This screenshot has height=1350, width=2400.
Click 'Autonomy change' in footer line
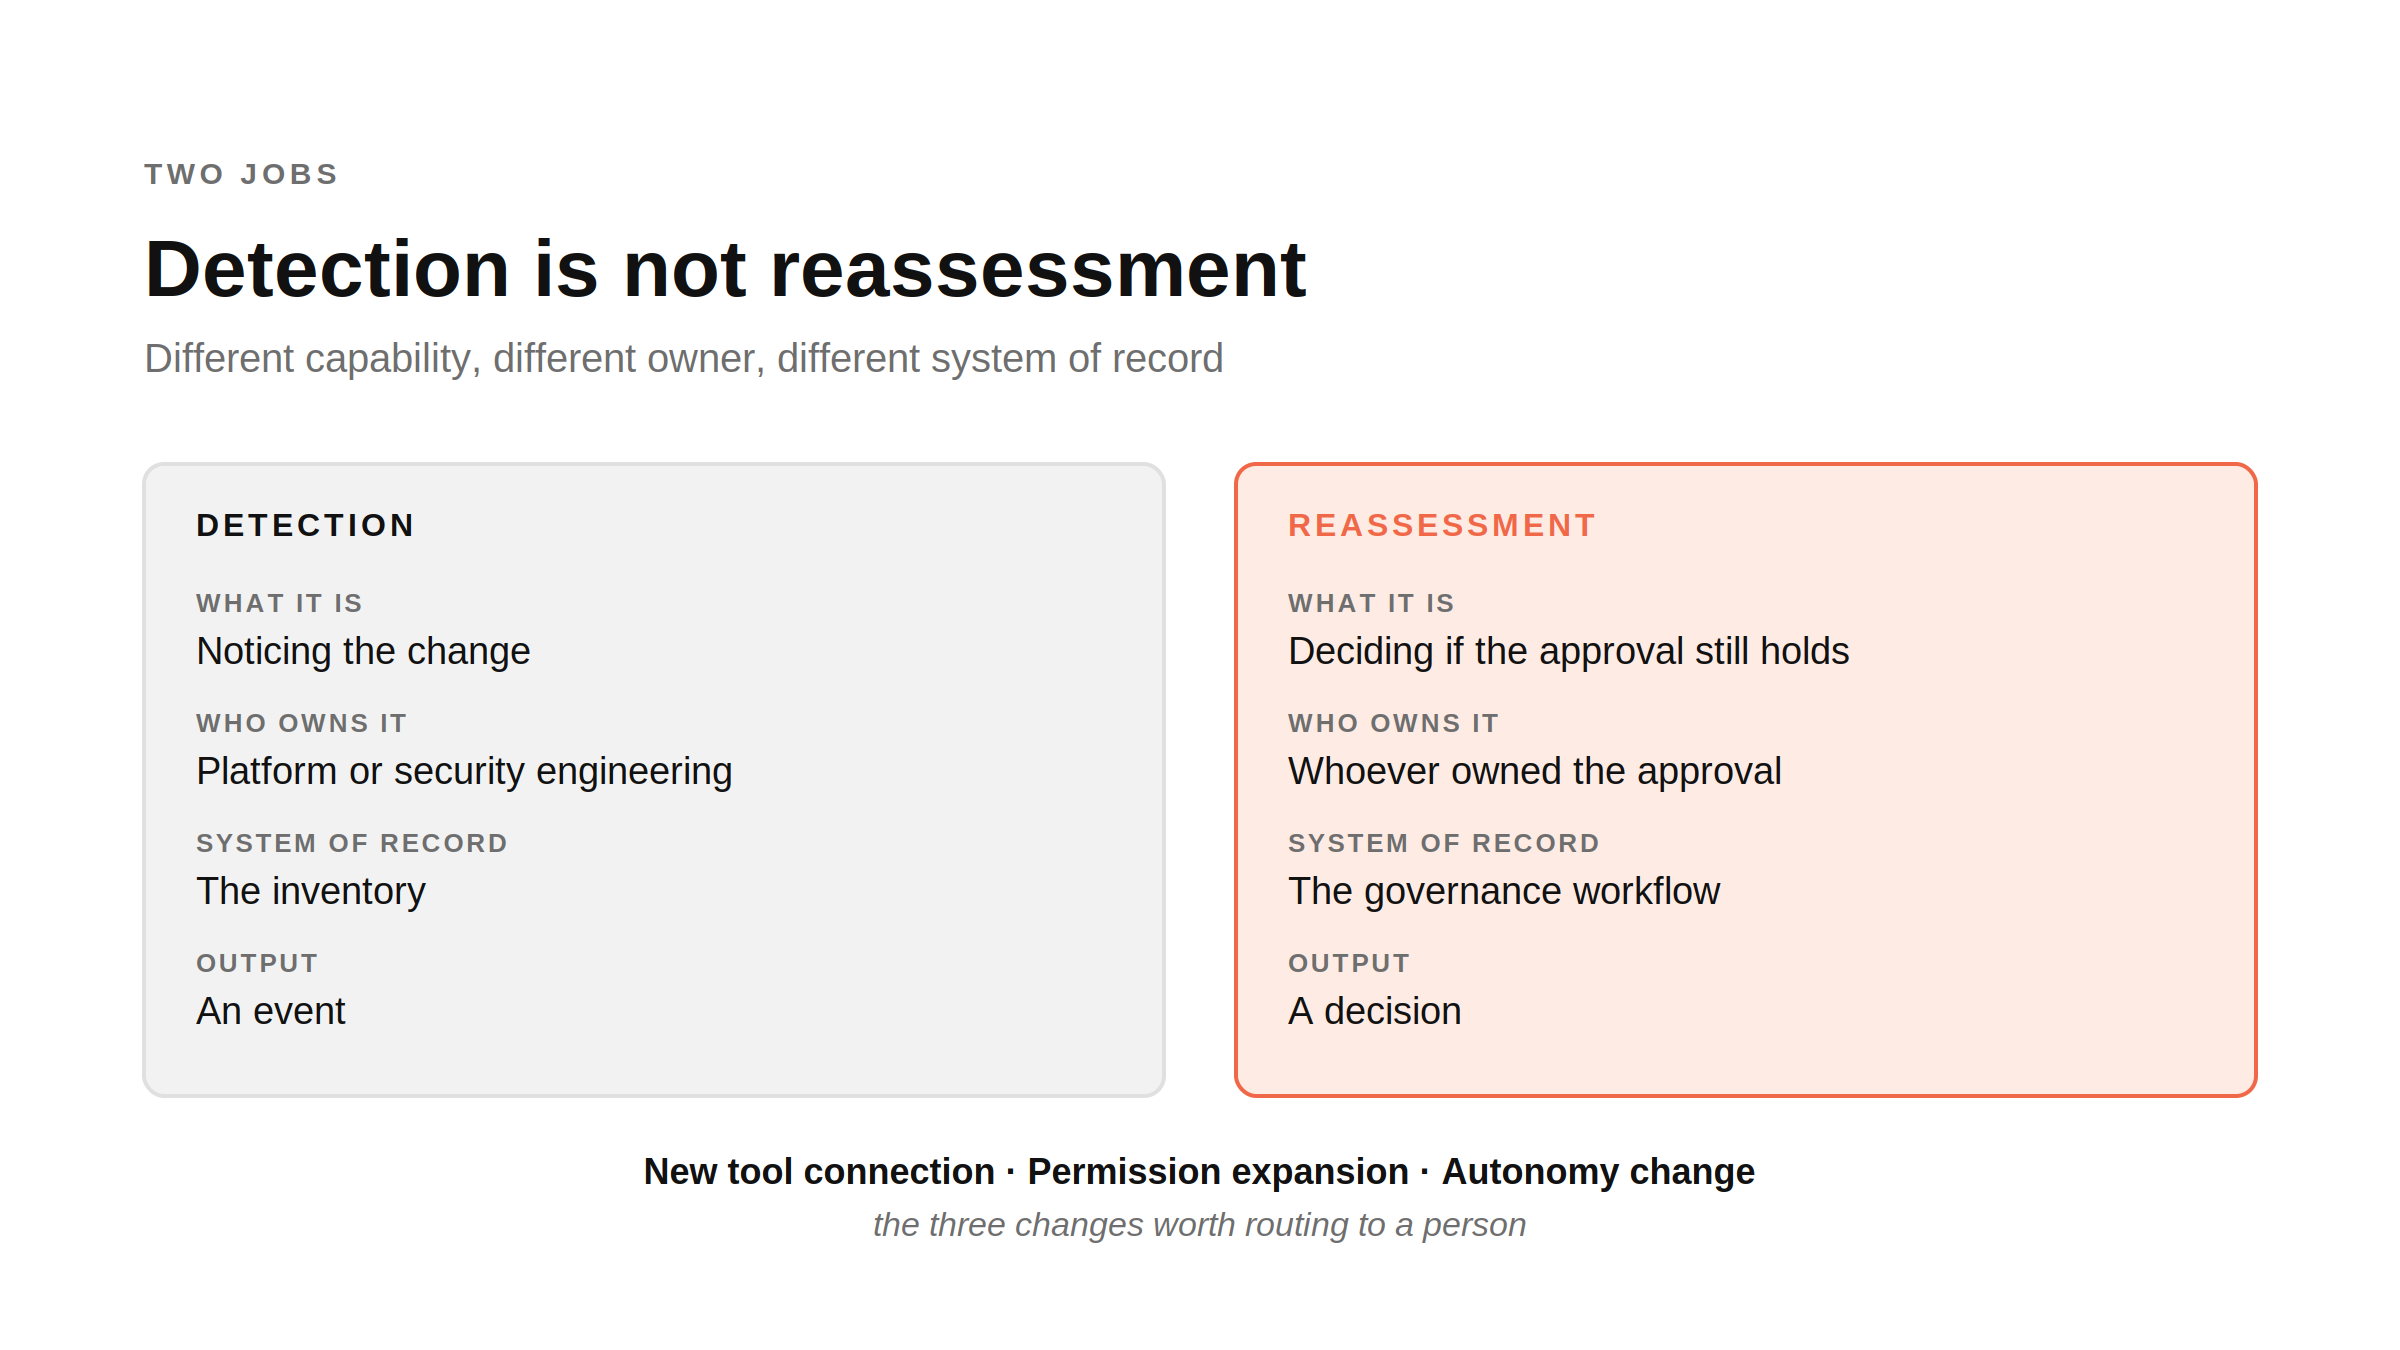click(1598, 1172)
